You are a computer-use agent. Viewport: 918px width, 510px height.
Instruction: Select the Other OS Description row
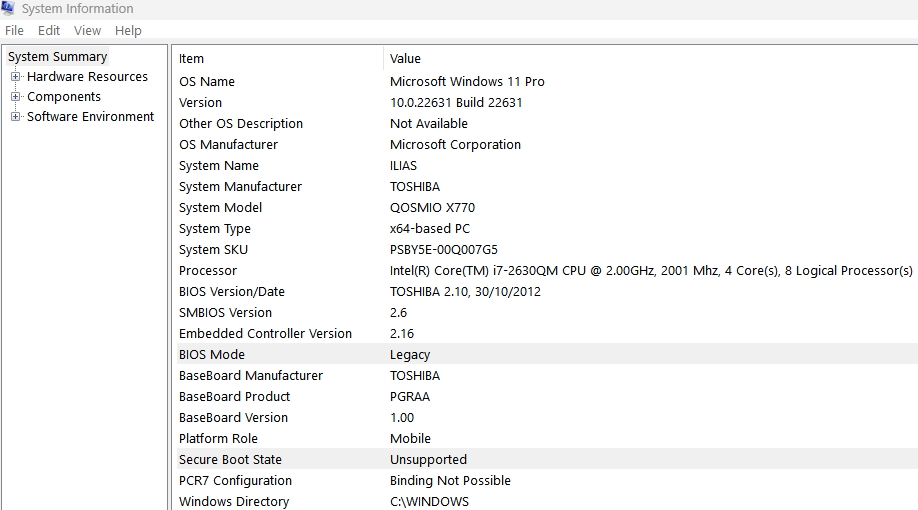[x=547, y=124]
